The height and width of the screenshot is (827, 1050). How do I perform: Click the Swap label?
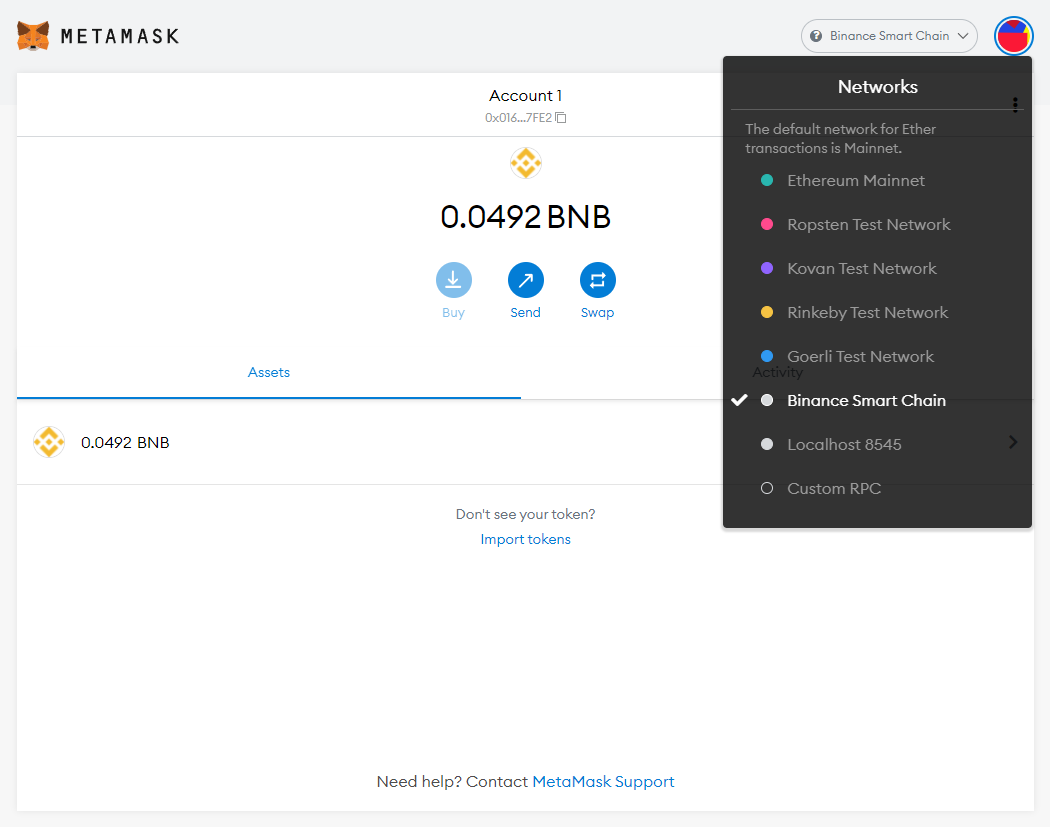point(597,313)
